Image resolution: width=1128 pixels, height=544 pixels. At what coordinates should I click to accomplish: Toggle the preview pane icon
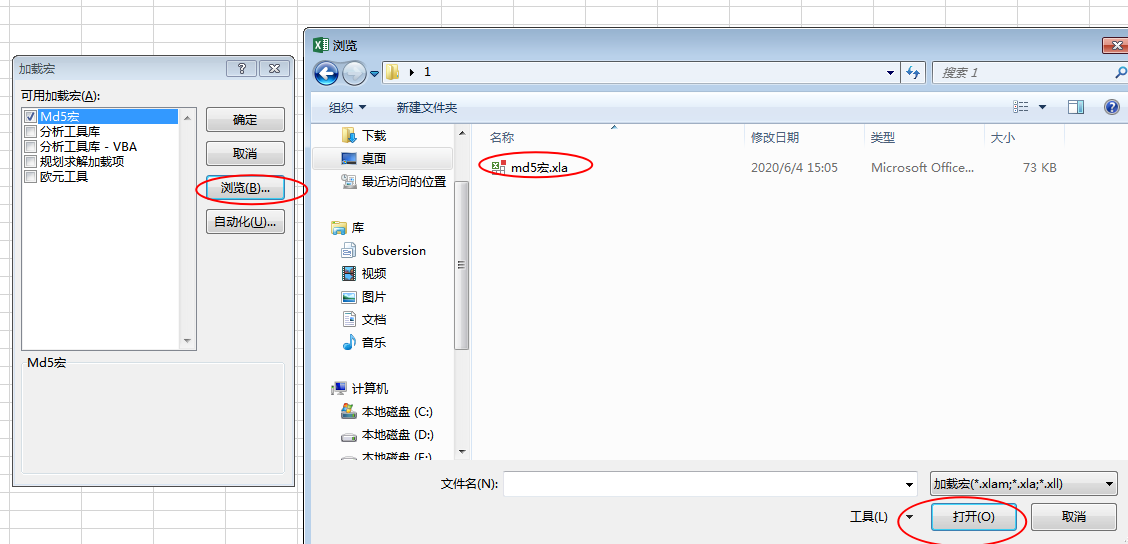[x=1076, y=107]
